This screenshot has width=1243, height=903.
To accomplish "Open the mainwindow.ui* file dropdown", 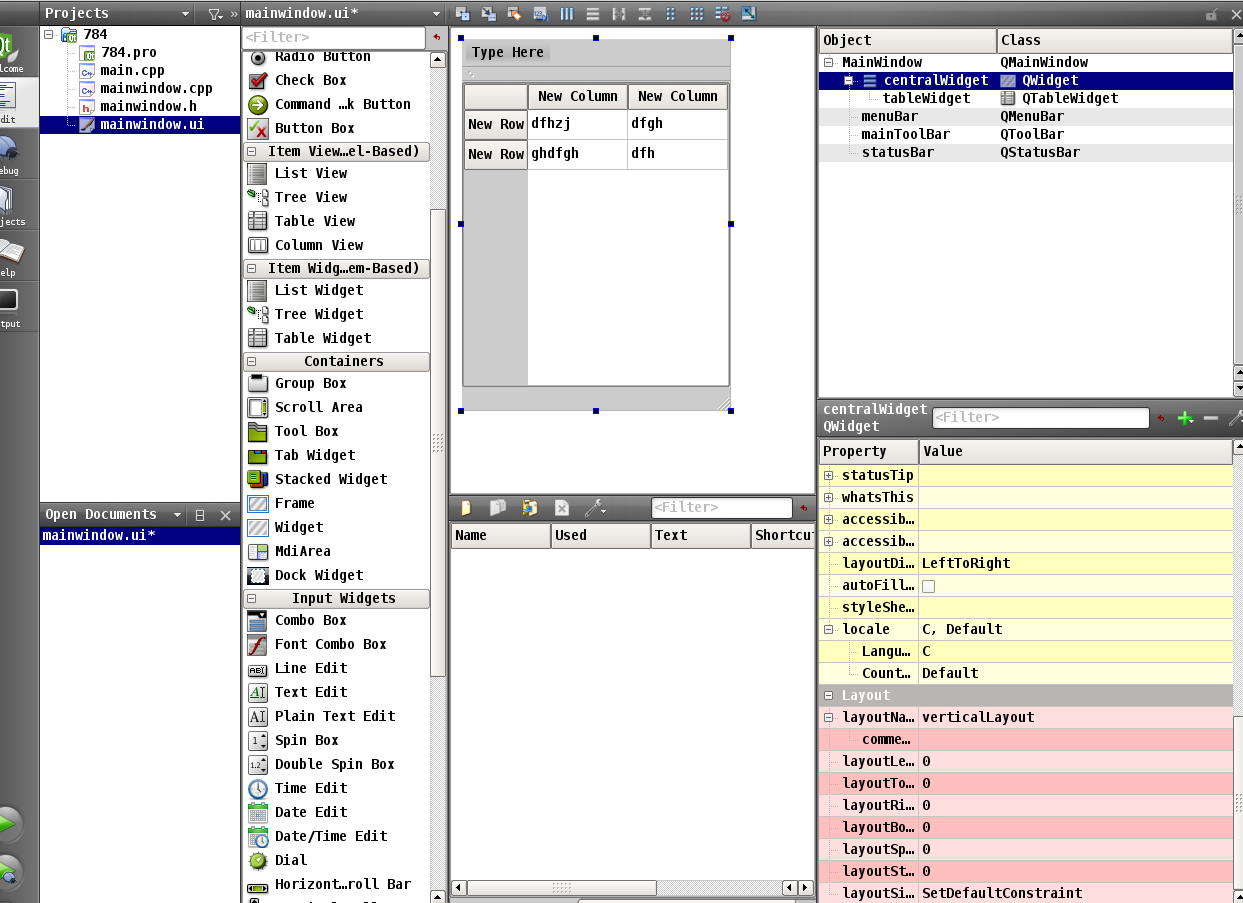I will point(436,14).
